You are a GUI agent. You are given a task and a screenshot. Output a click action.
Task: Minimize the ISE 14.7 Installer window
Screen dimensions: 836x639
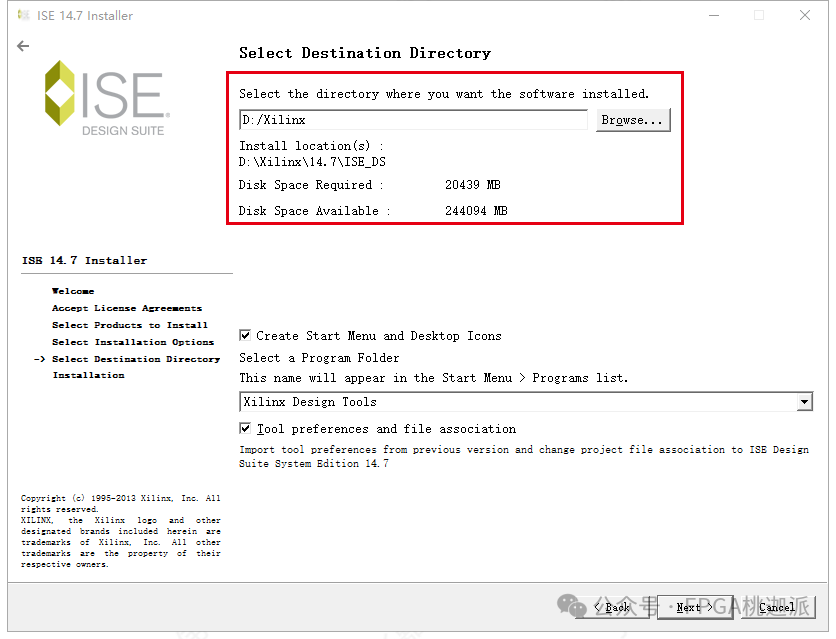[712, 15]
